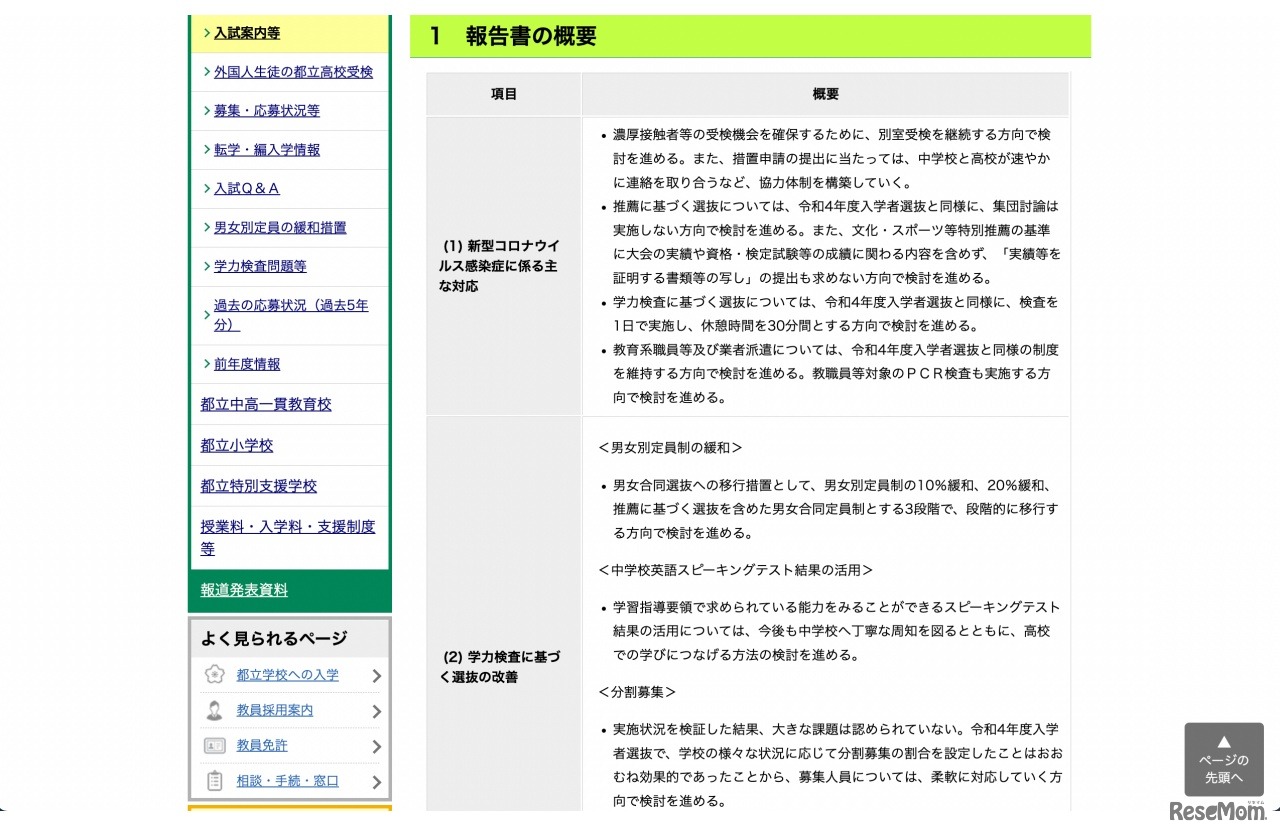Click the chevron arrow for 都立学校への入学
Viewport: 1280px width, 834px height.
377,676
